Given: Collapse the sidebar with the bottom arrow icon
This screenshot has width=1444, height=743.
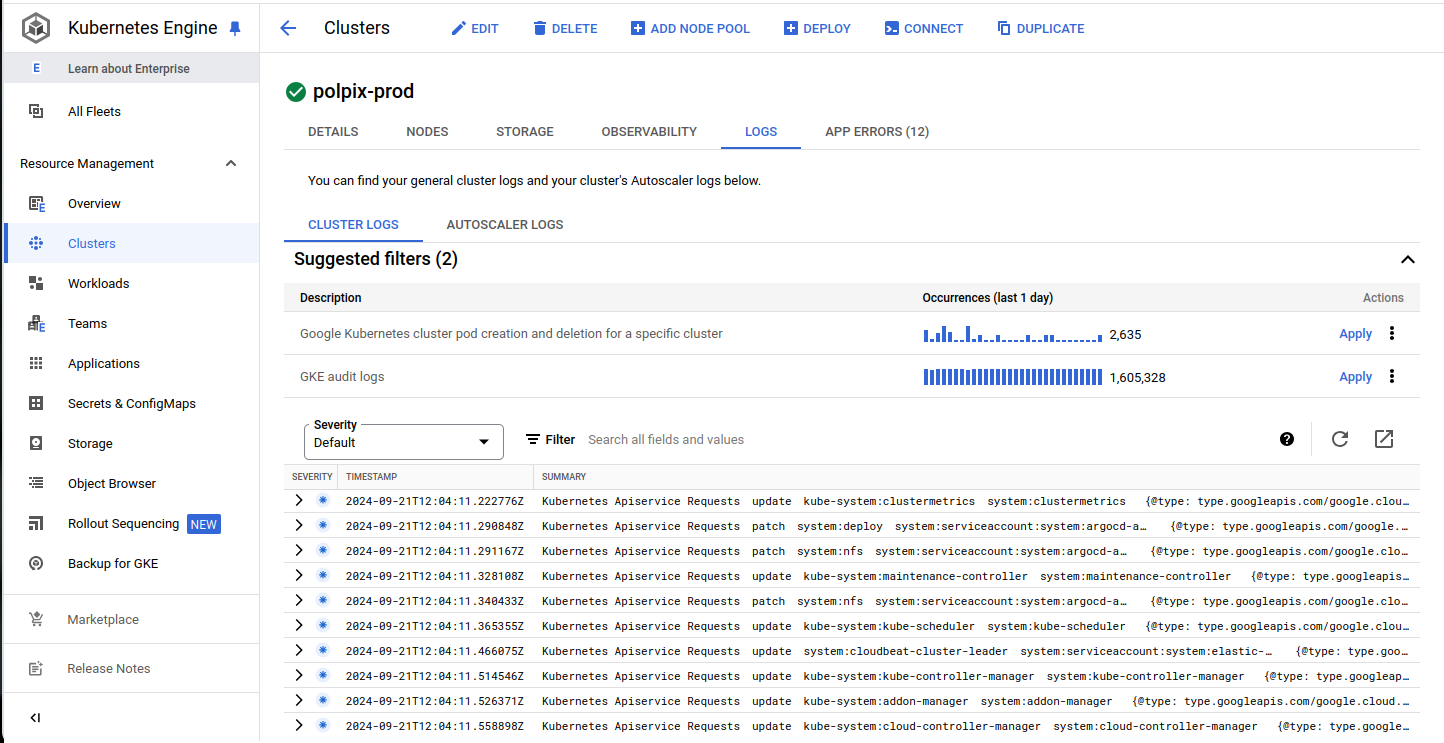Looking at the screenshot, I should (x=35, y=718).
